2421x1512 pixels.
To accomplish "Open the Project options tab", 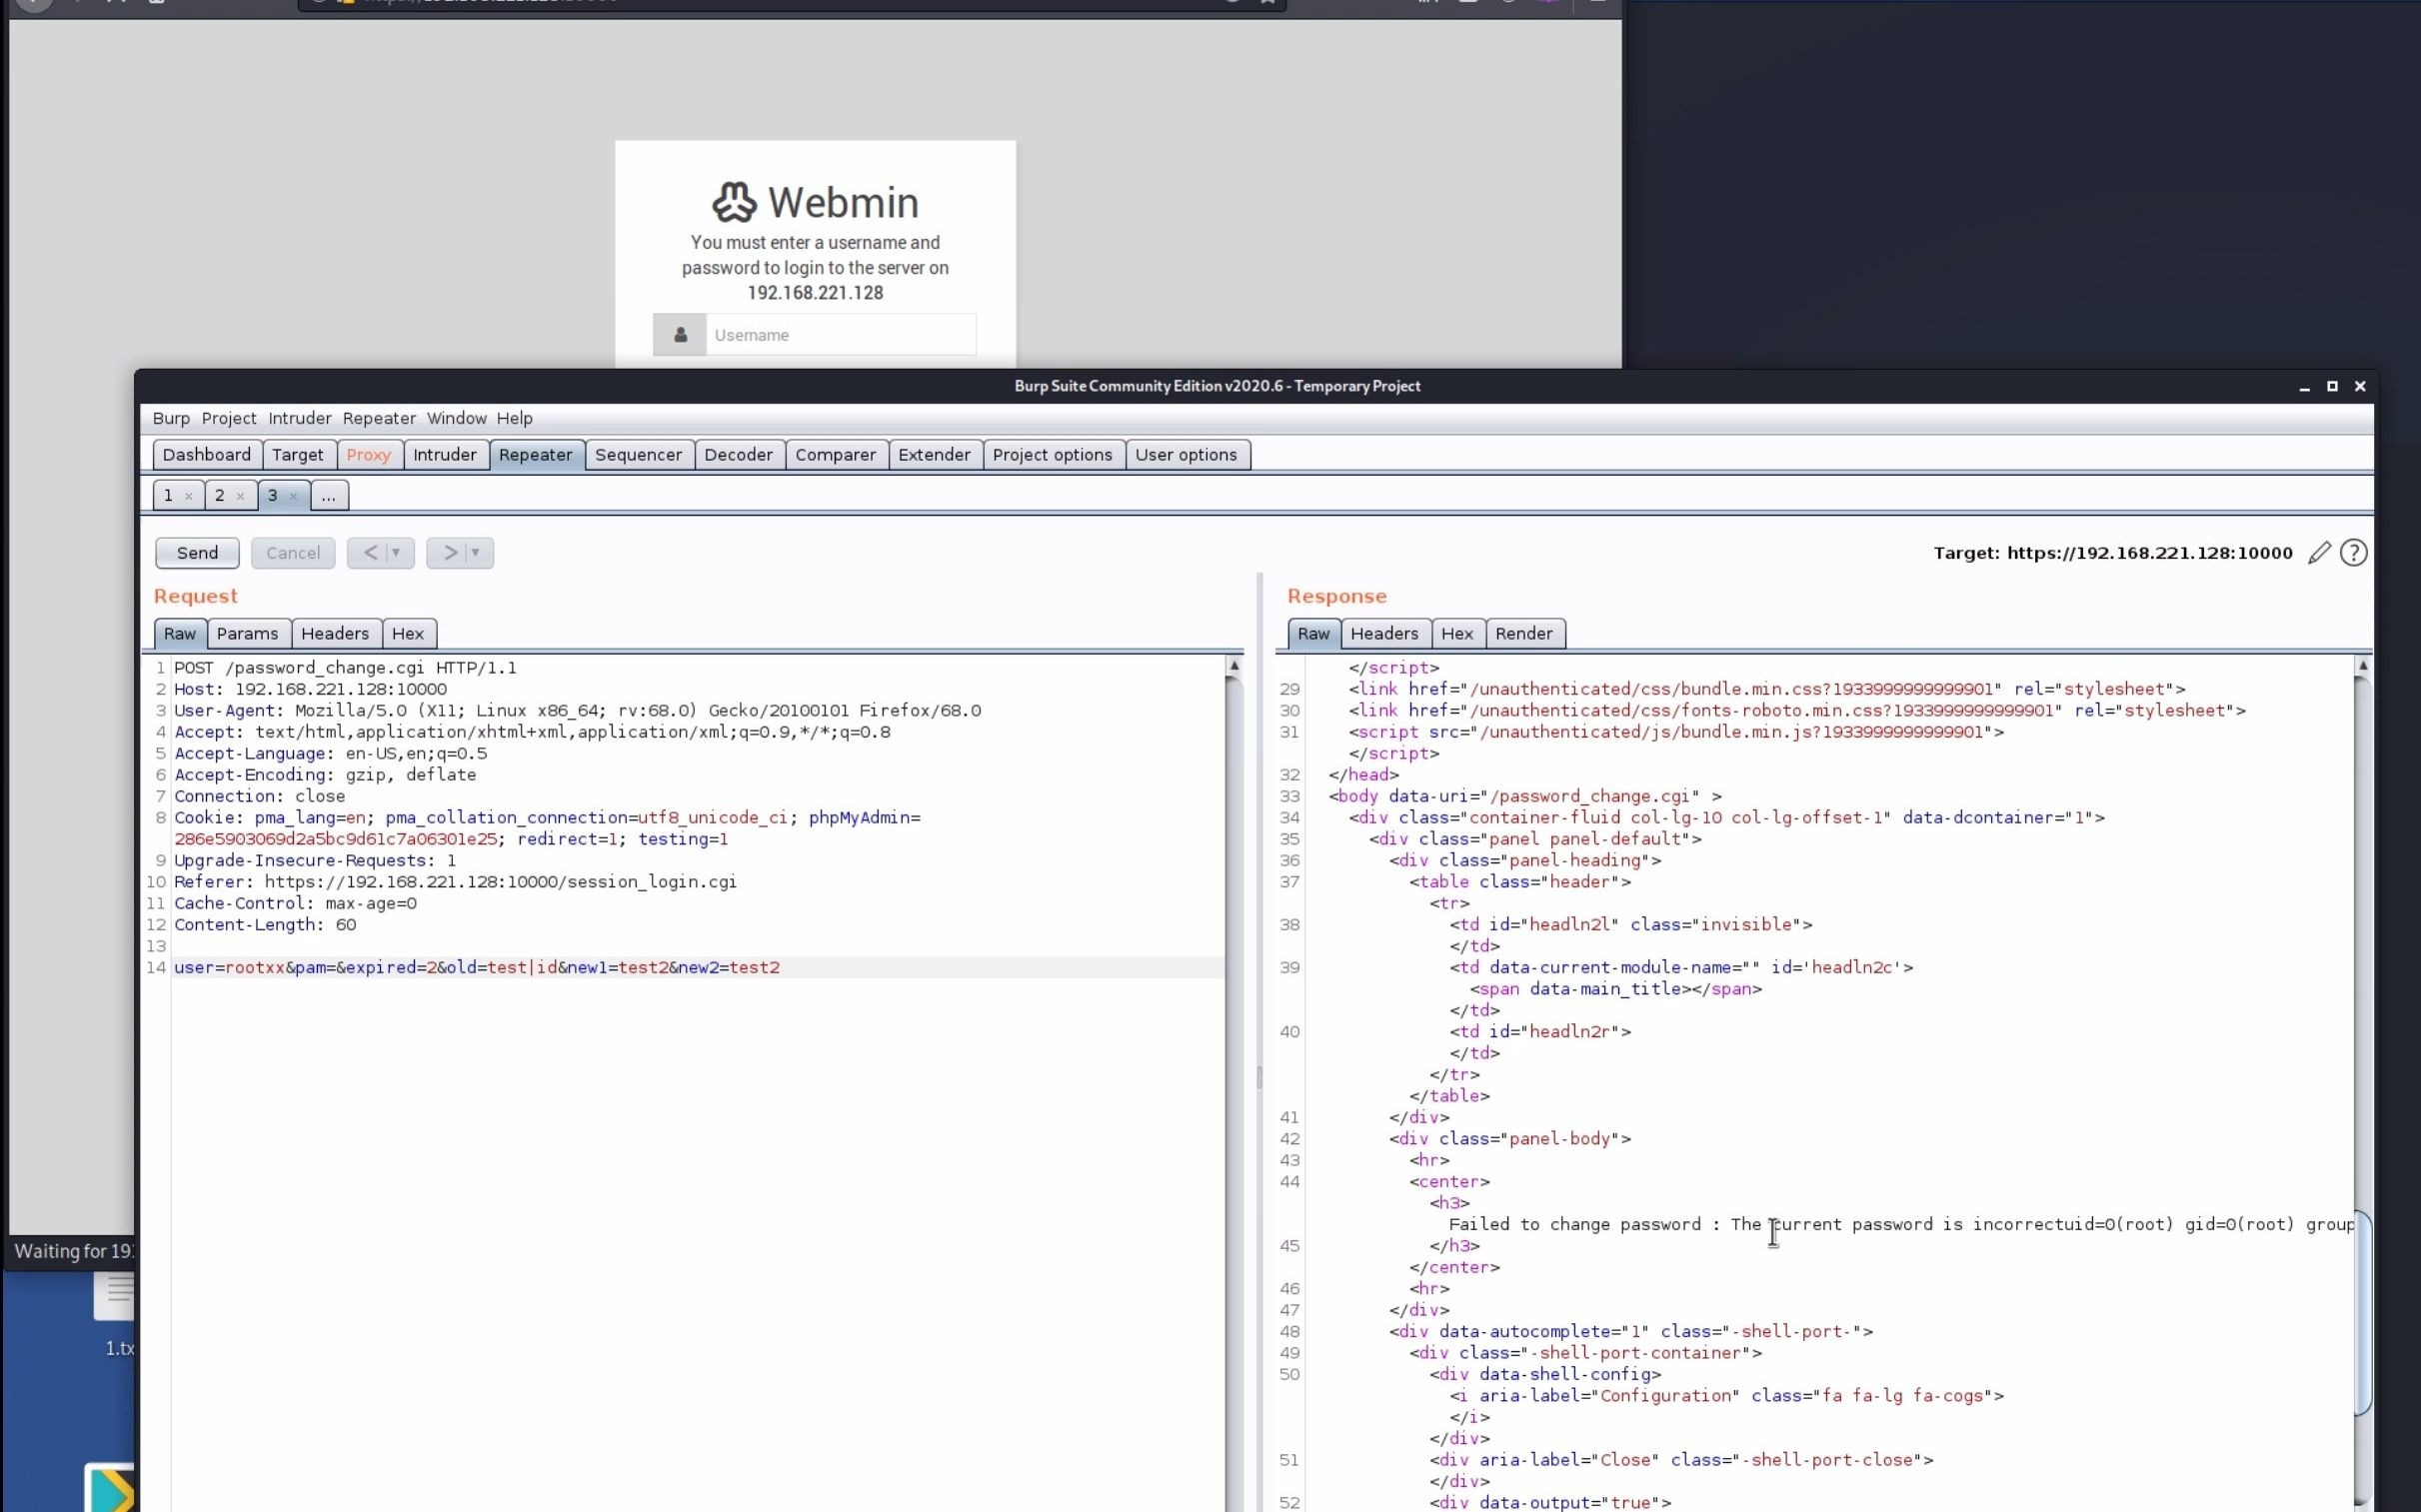I will pos(1053,455).
